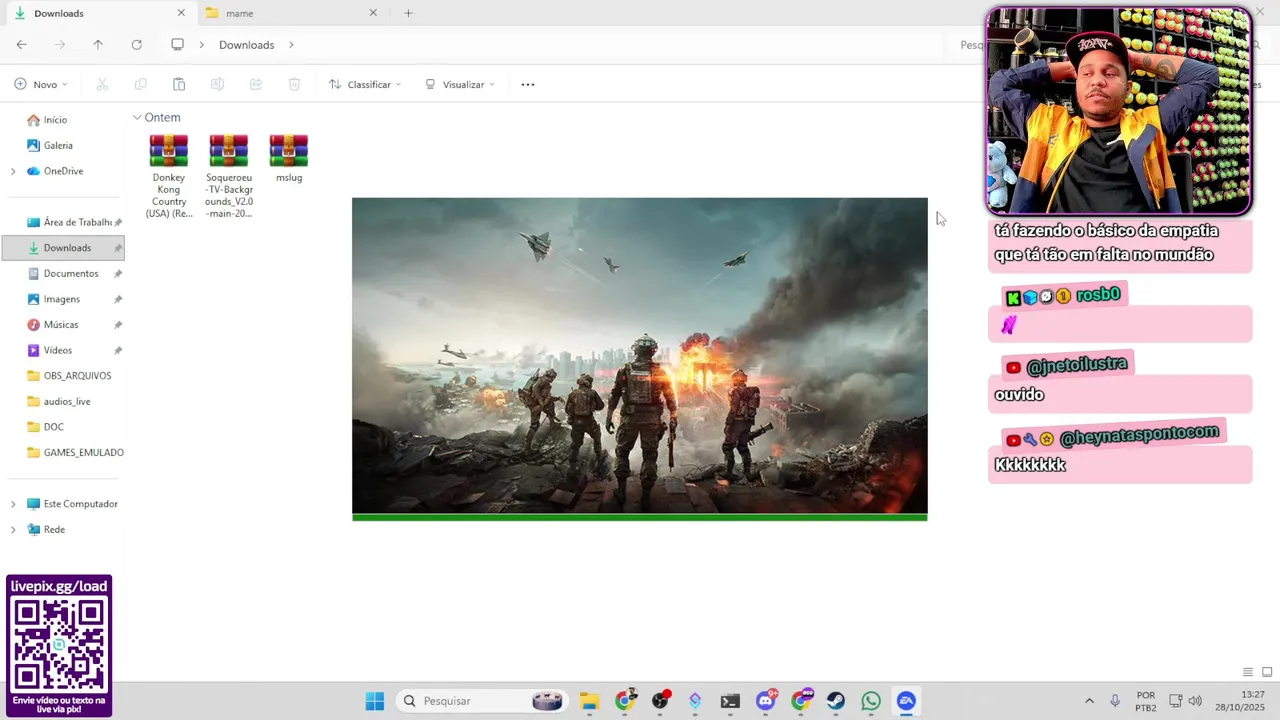This screenshot has width=1280, height=720.
Task: Click the Delete trash icon
Action: (294, 85)
